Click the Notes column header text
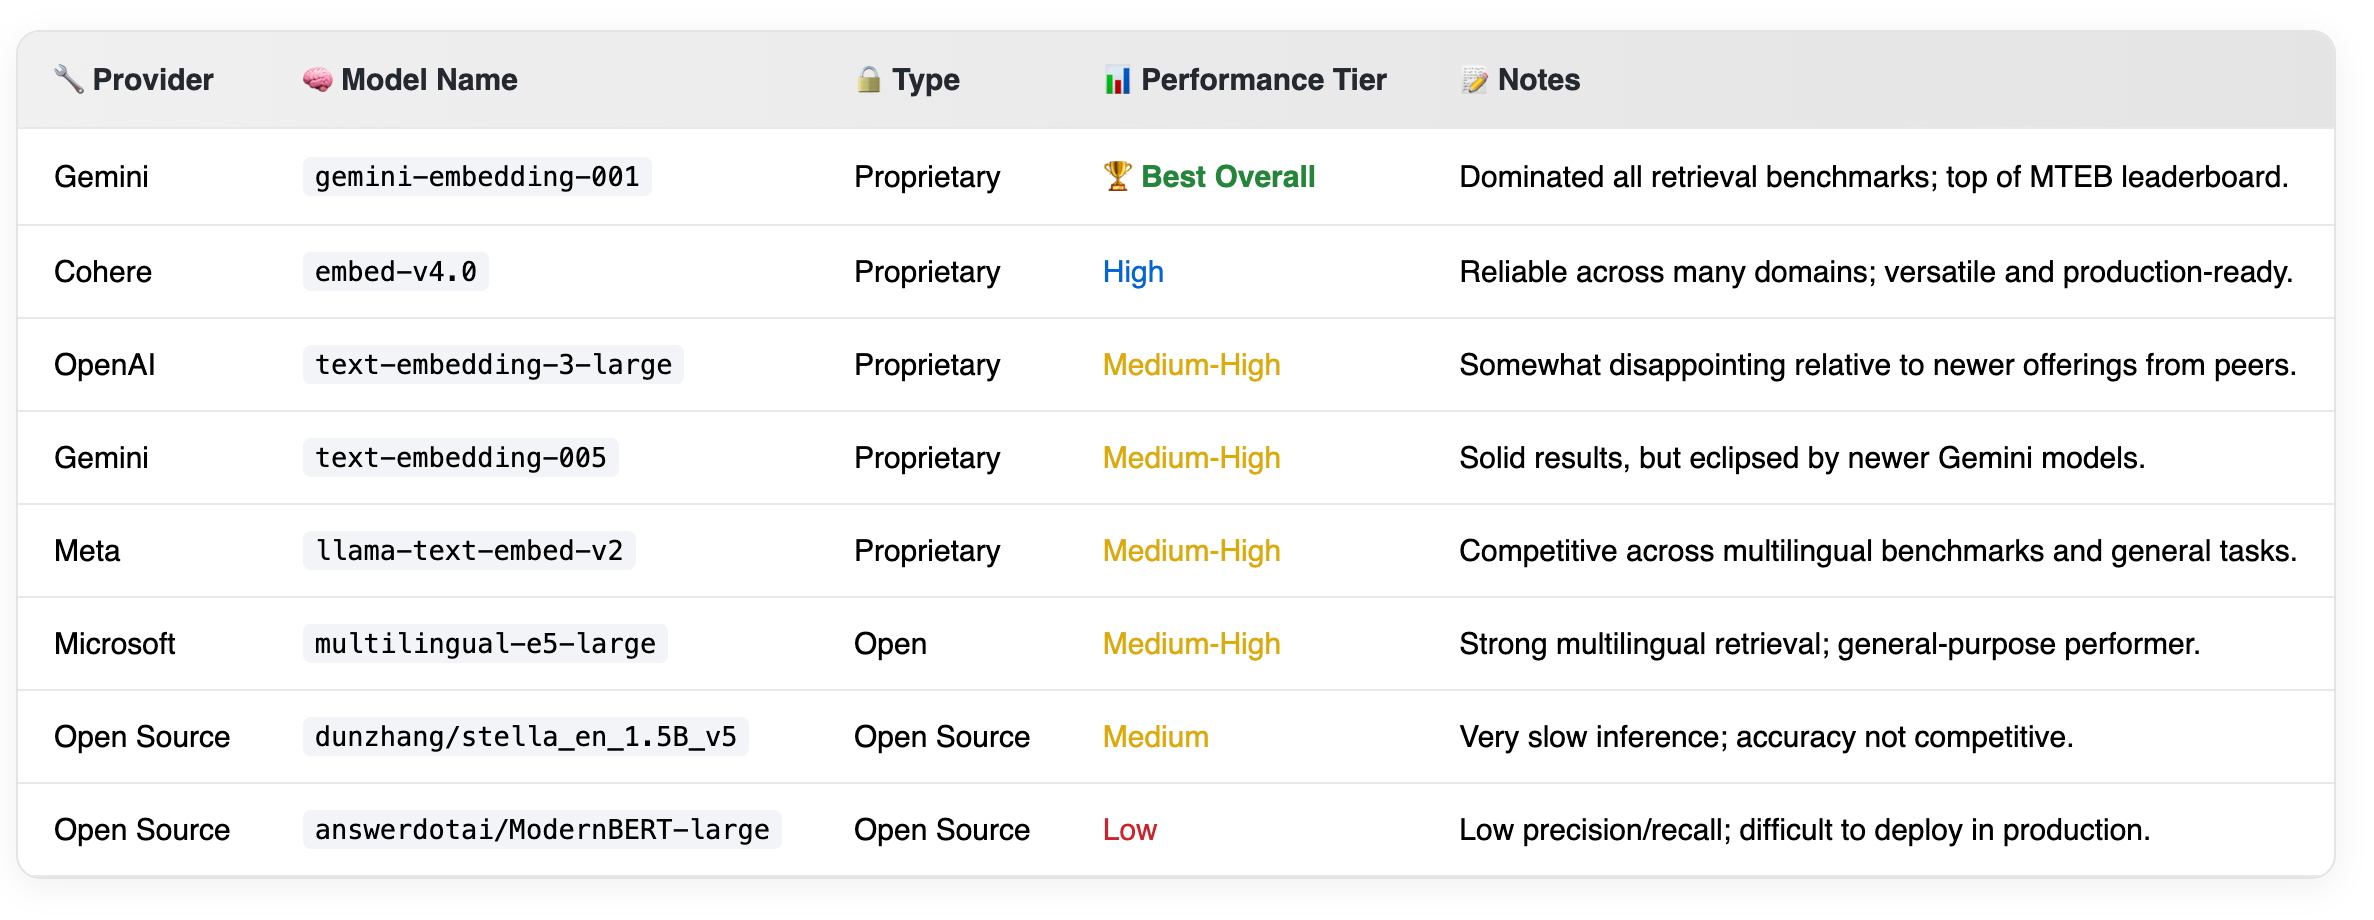Viewport: 2374px width, 920px height. click(x=1538, y=79)
